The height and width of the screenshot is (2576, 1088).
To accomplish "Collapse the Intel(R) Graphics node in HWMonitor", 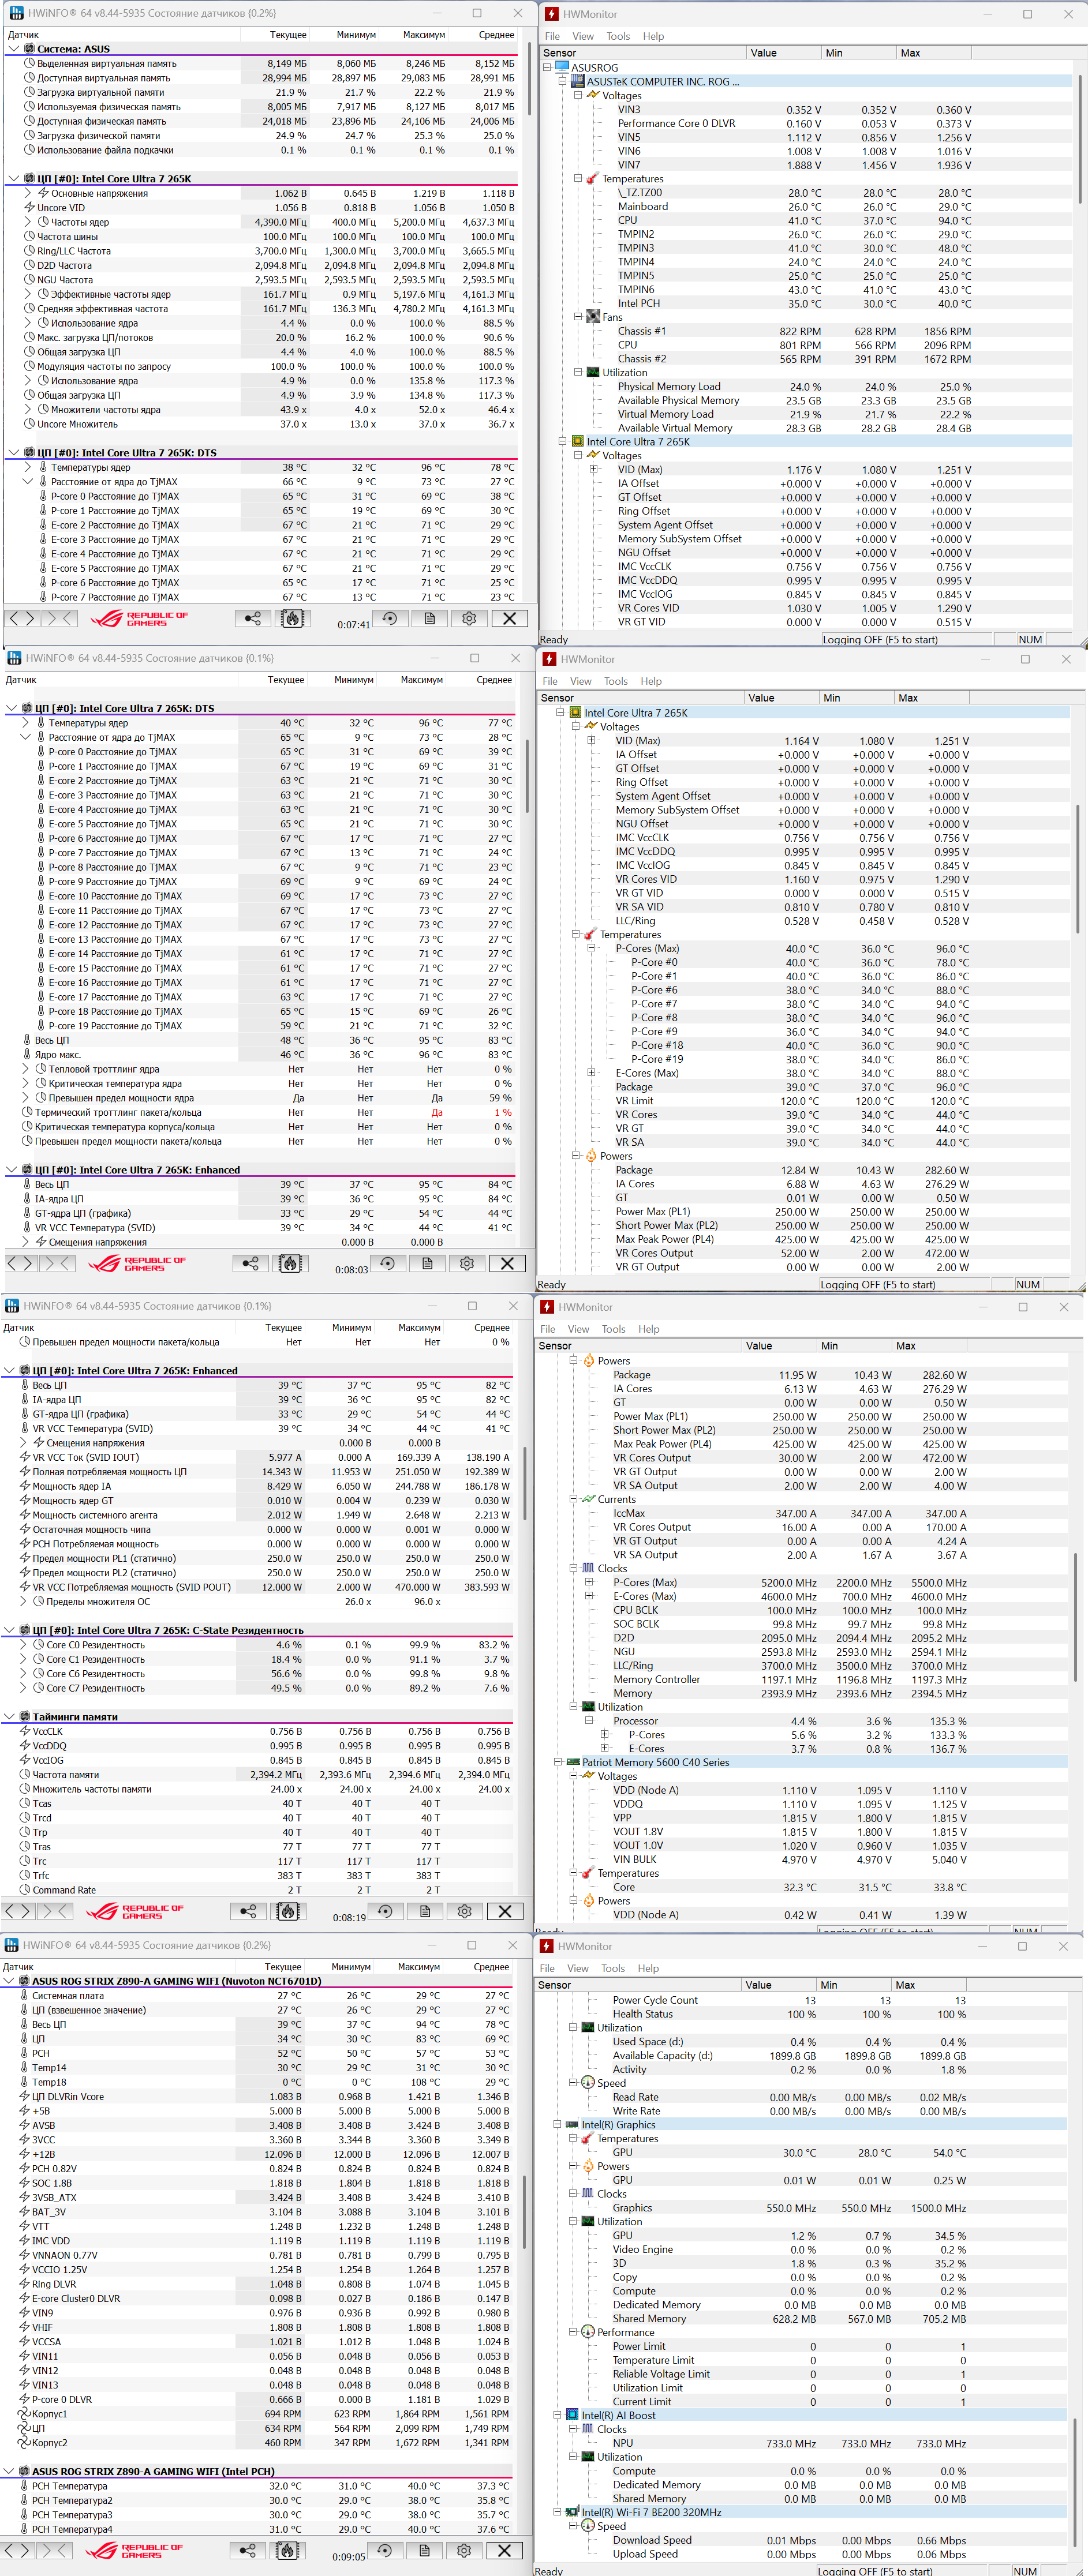I will coord(558,2124).
